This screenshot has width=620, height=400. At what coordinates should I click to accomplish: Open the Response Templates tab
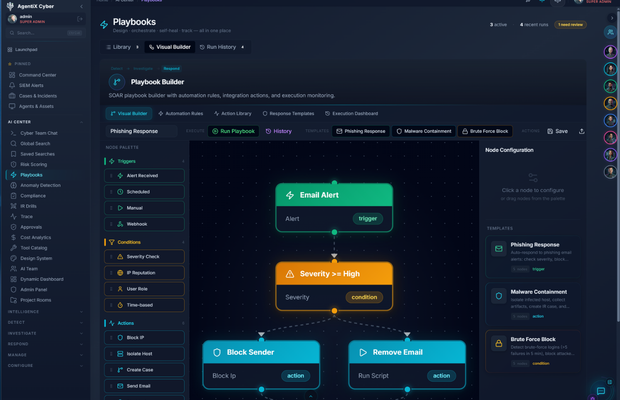click(288, 113)
